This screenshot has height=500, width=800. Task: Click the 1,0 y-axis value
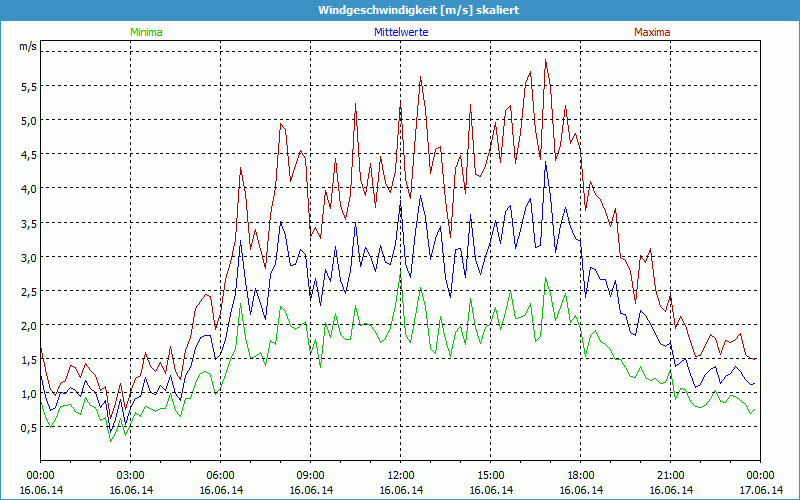pos(29,394)
